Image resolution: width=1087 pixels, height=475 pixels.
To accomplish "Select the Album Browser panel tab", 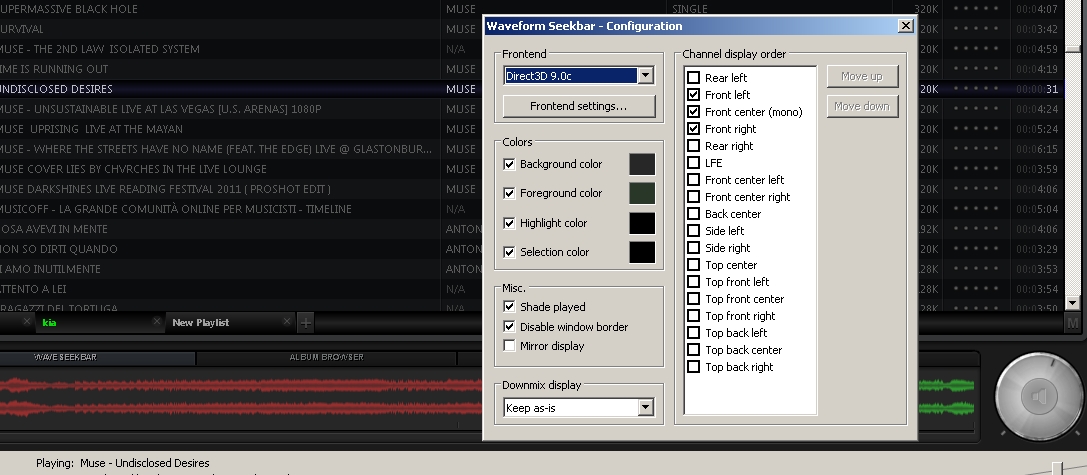I will pos(327,357).
